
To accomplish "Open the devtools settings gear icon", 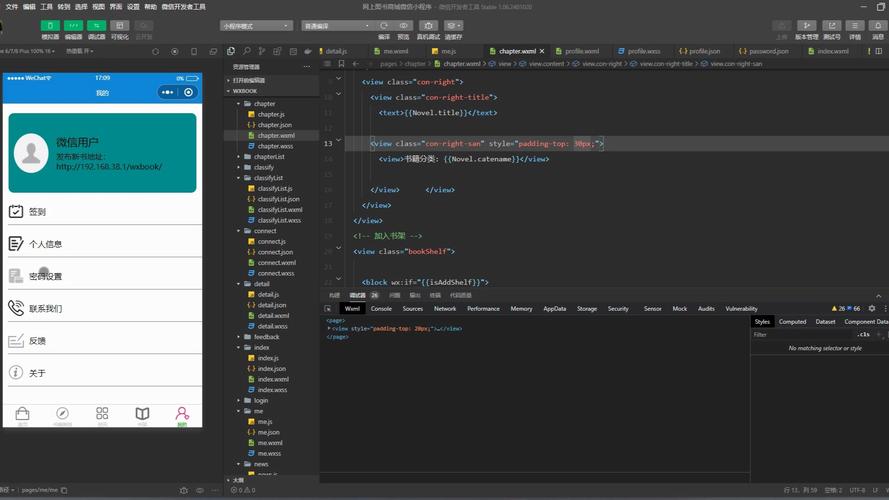I will (x=871, y=308).
